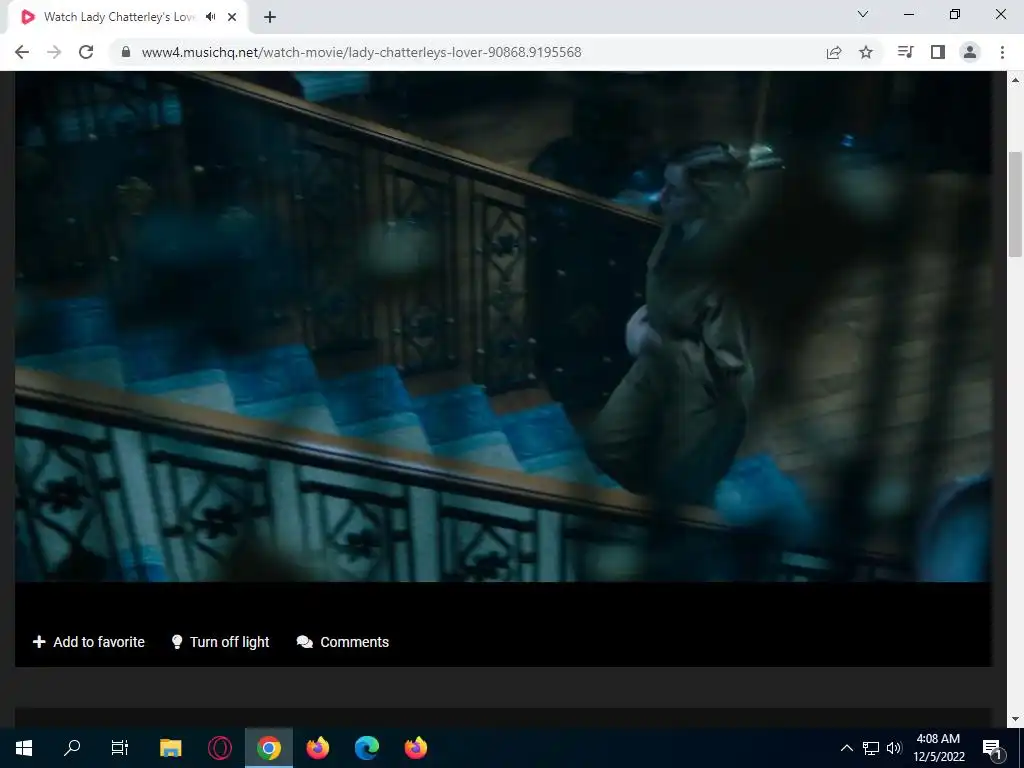Click the page vertical scrollbar thumb
The height and width of the screenshot is (768, 1024).
[1015, 204]
